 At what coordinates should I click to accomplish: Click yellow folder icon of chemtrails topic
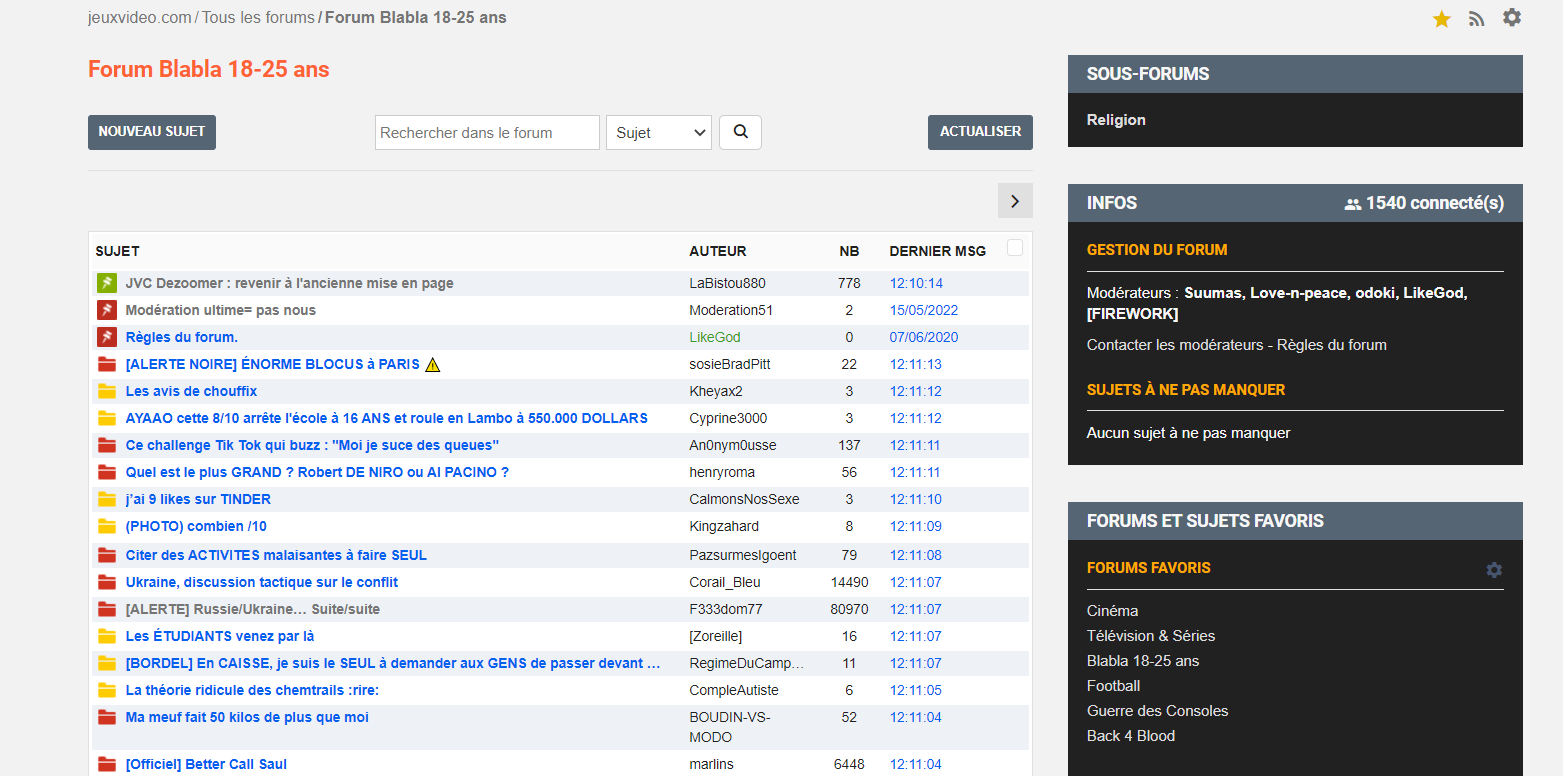click(107, 690)
